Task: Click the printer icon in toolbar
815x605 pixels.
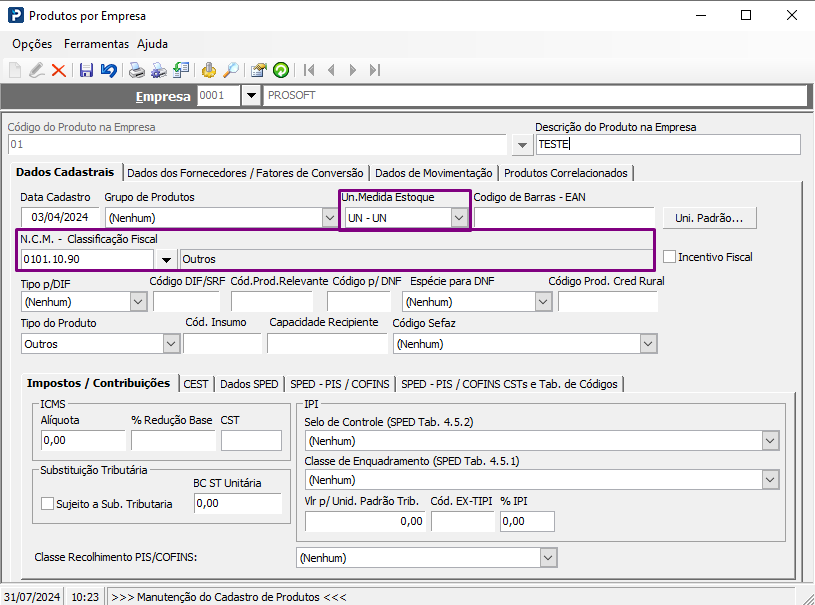Action: click(x=137, y=70)
